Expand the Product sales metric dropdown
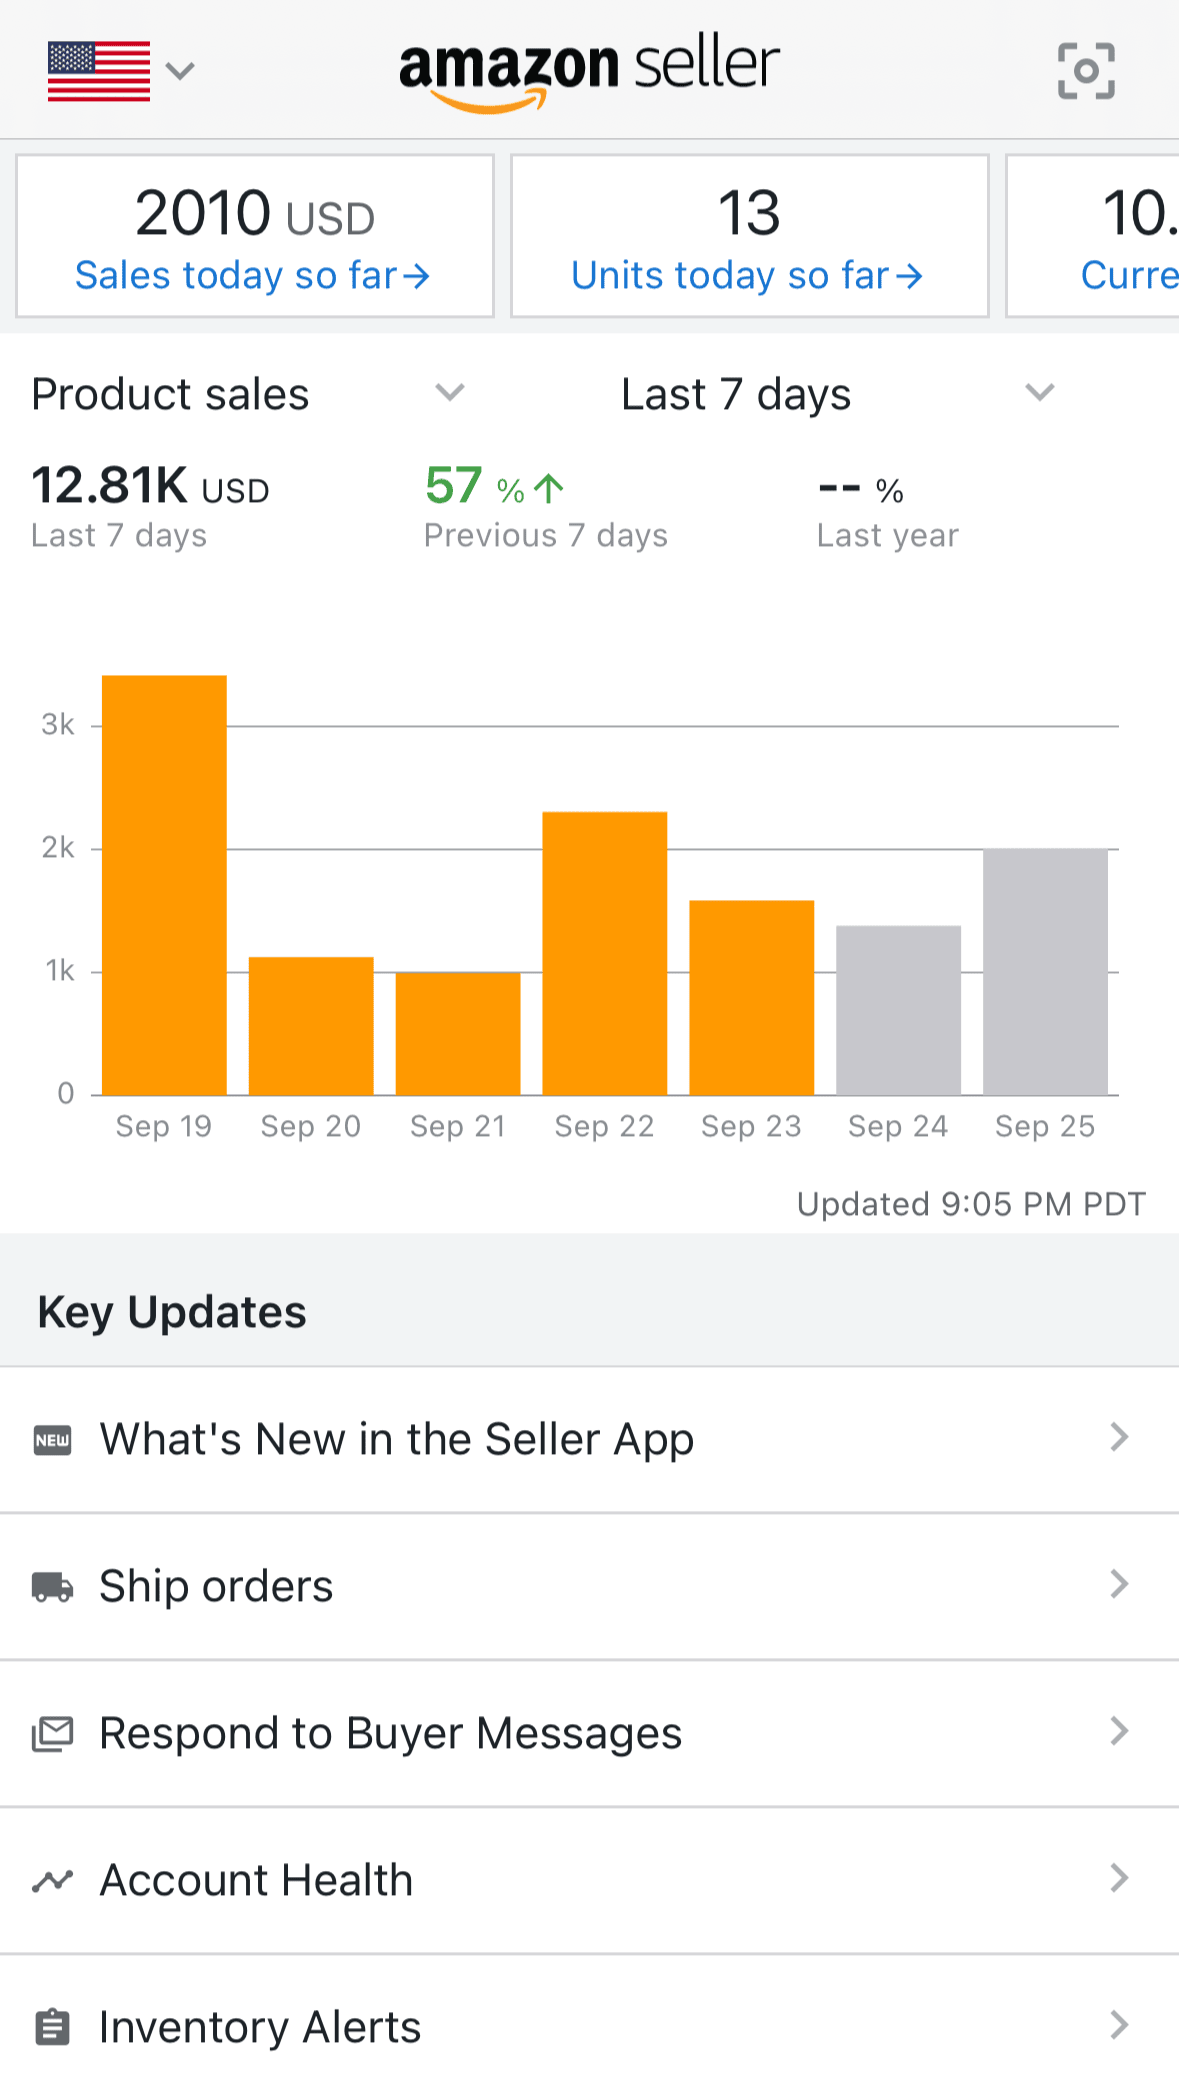This screenshot has height=2095, width=1179. tap(450, 393)
